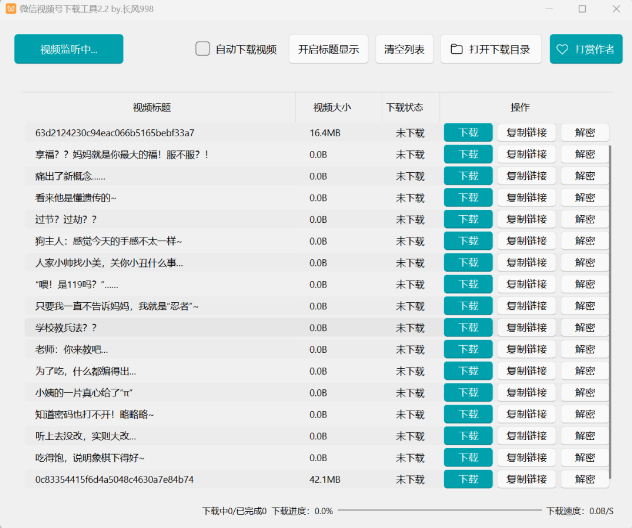Click 复制链接 for 老师：你来教吧 row

click(526, 350)
